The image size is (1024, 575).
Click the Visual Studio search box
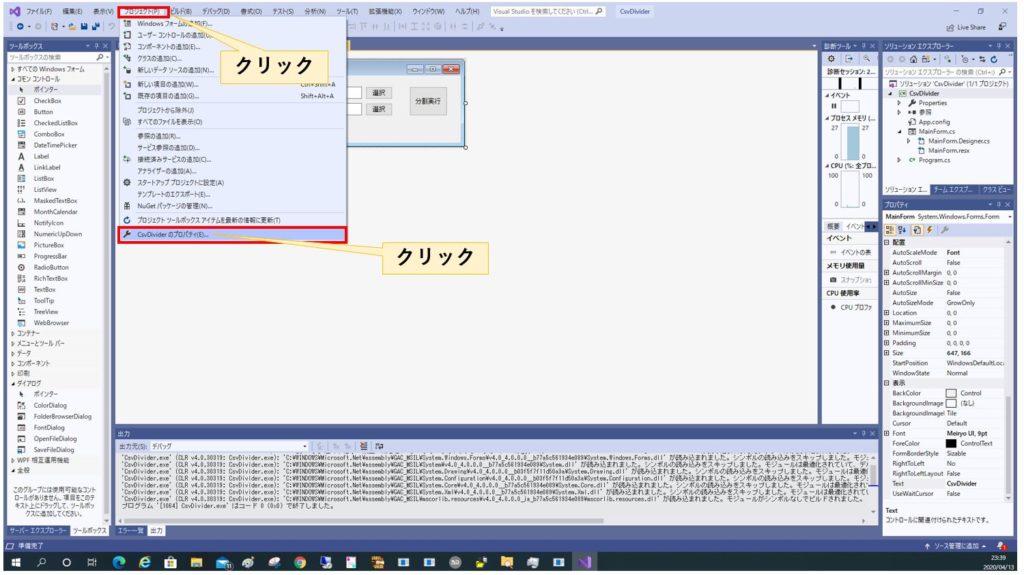[547, 11]
